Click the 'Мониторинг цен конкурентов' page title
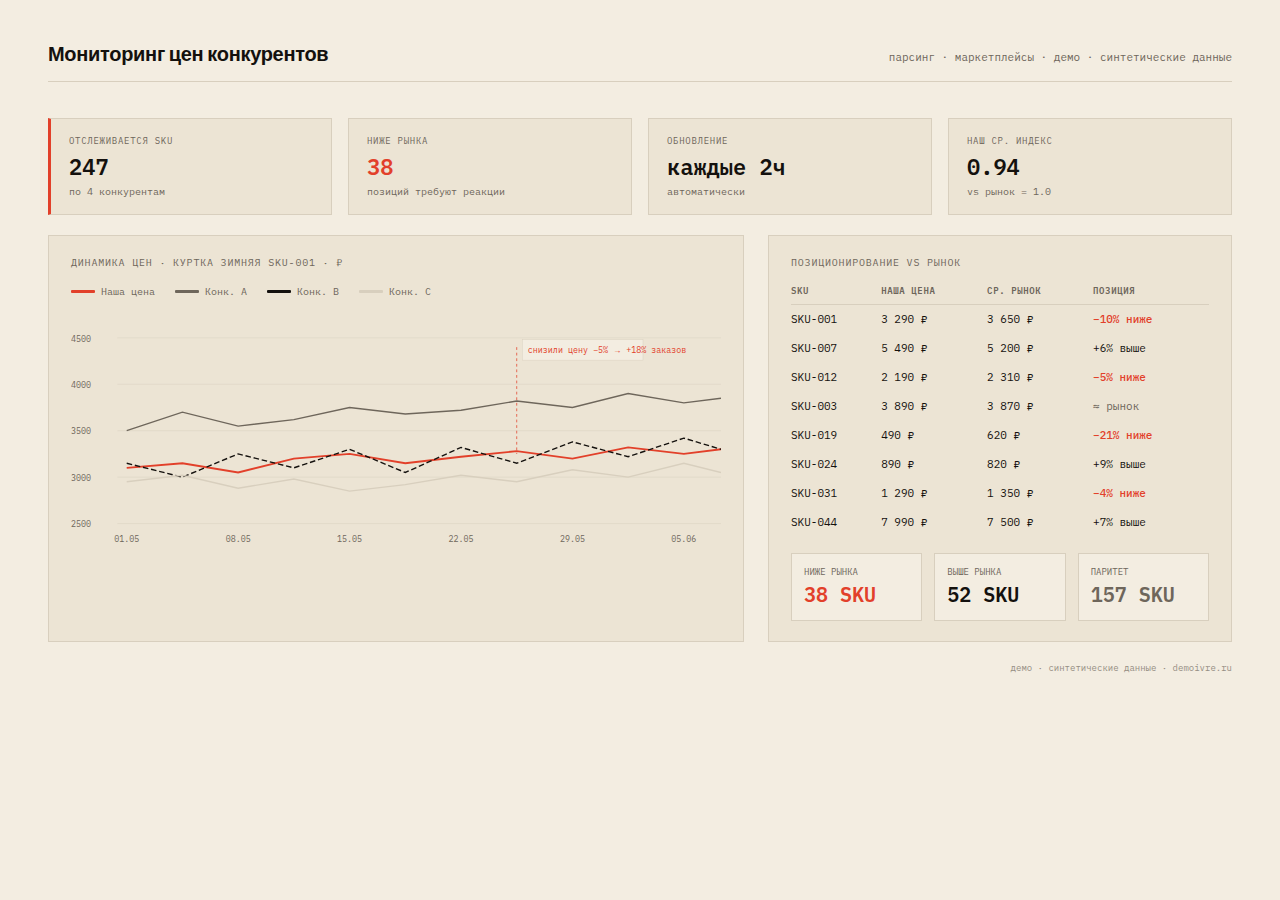This screenshot has width=1280, height=900. pyautogui.click(x=188, y=54)
